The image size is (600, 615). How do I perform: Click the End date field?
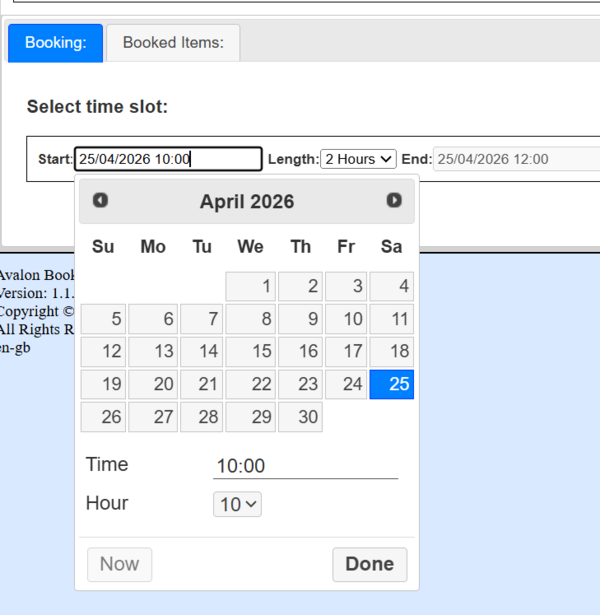pyautogui.click(x=515, y=159)
